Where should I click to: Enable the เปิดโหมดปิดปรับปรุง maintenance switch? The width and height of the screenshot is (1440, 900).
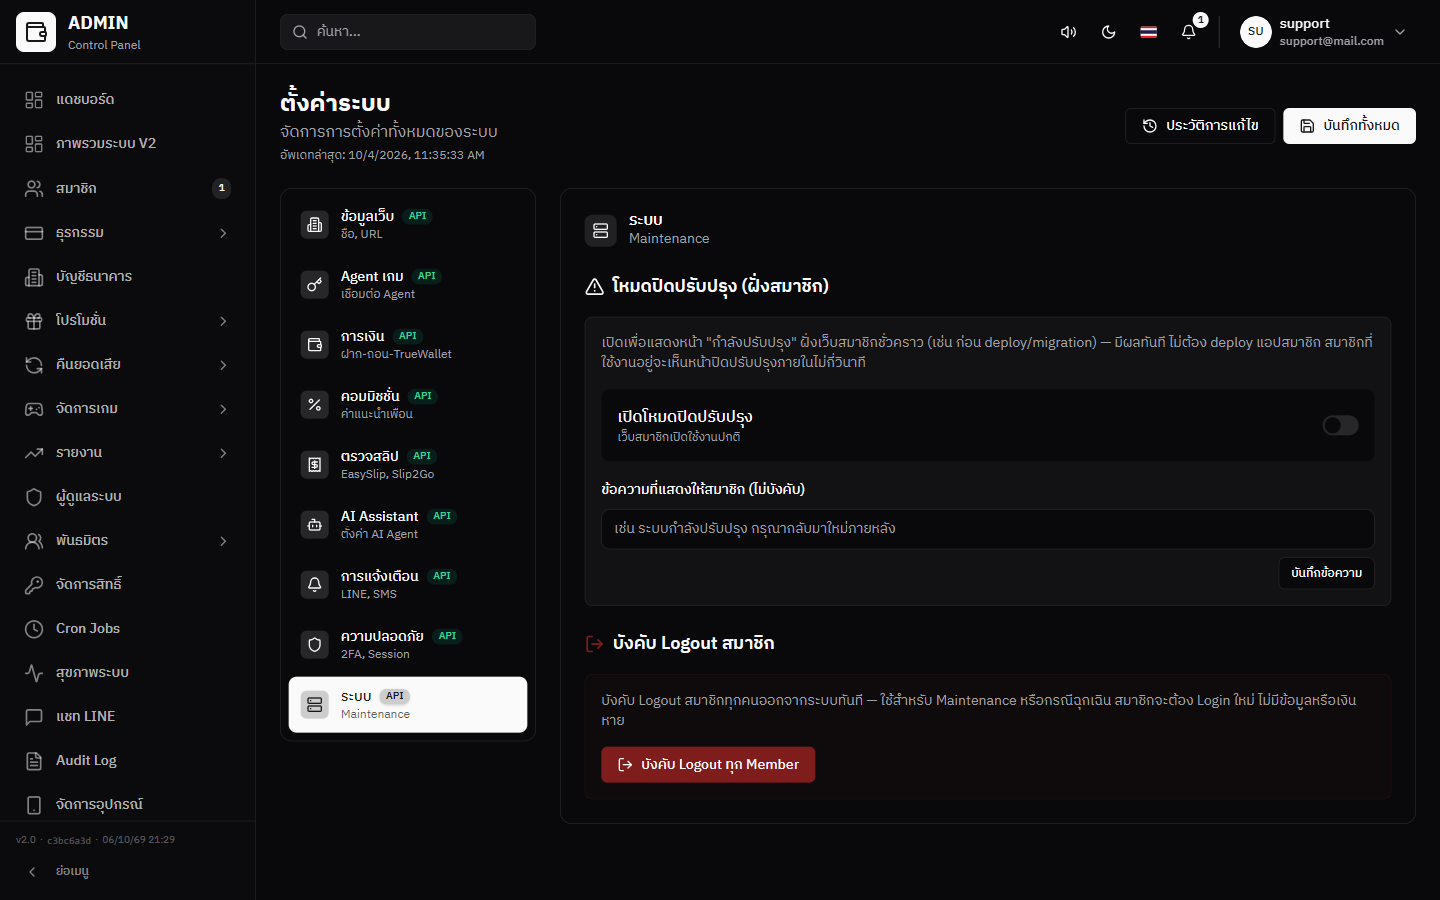[1340, 426]
